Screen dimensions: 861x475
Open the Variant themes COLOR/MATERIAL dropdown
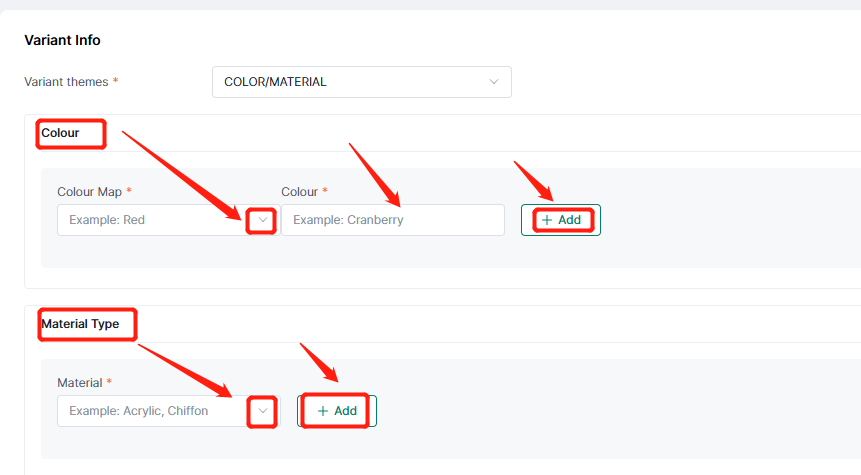[x=362, y=82]
